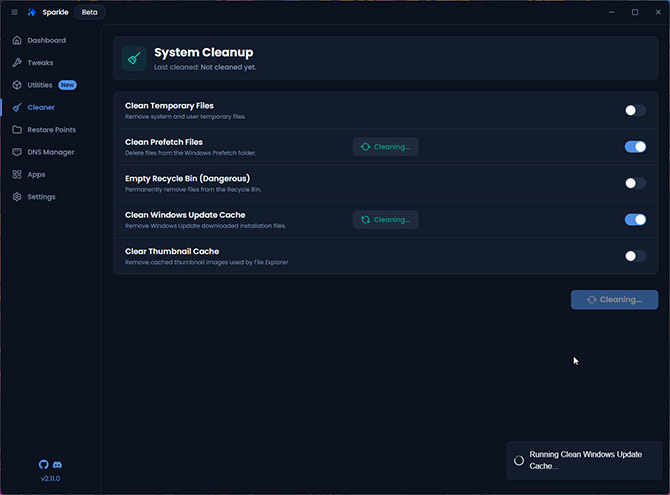Open the GitHub link icon
This screenshot has width=670, height=495.
tap(43, 465)
